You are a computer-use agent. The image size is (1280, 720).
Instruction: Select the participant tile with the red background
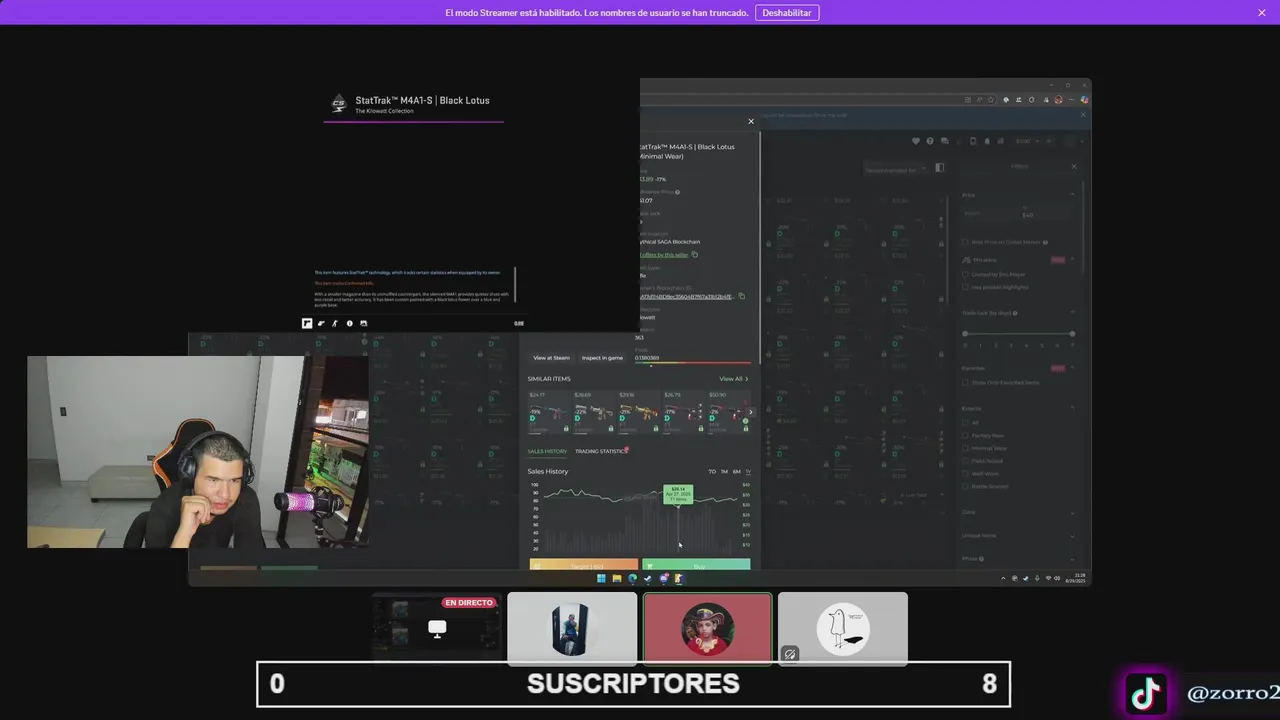[708, 628]
